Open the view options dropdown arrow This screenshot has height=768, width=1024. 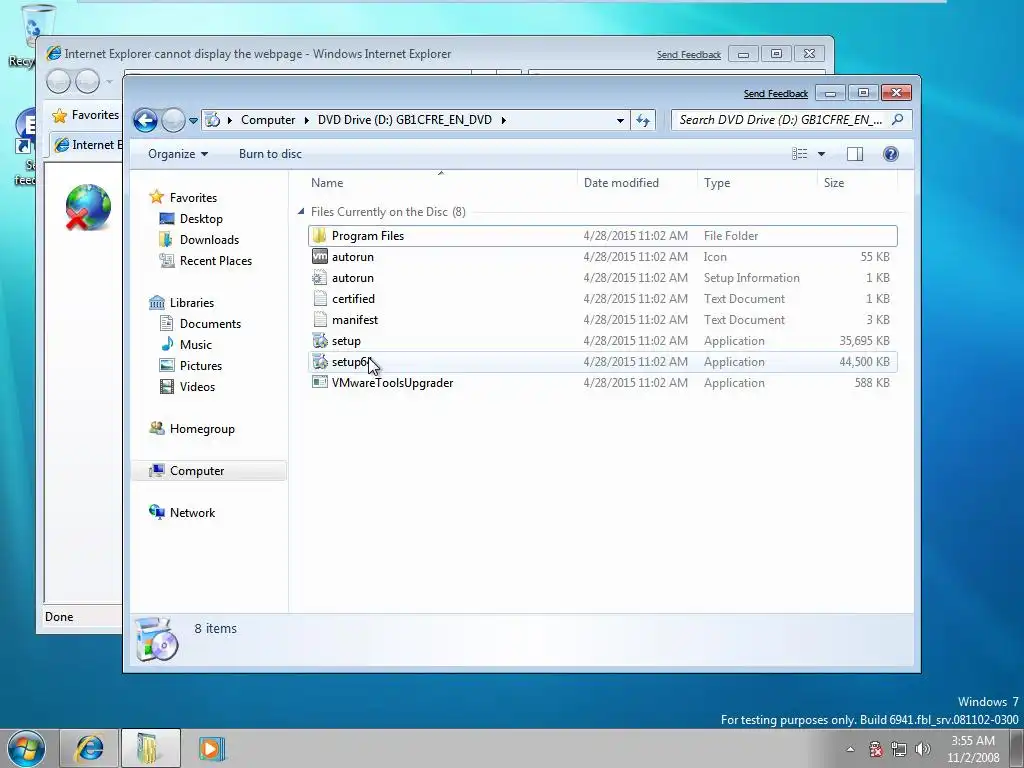[x=822, y=154]
